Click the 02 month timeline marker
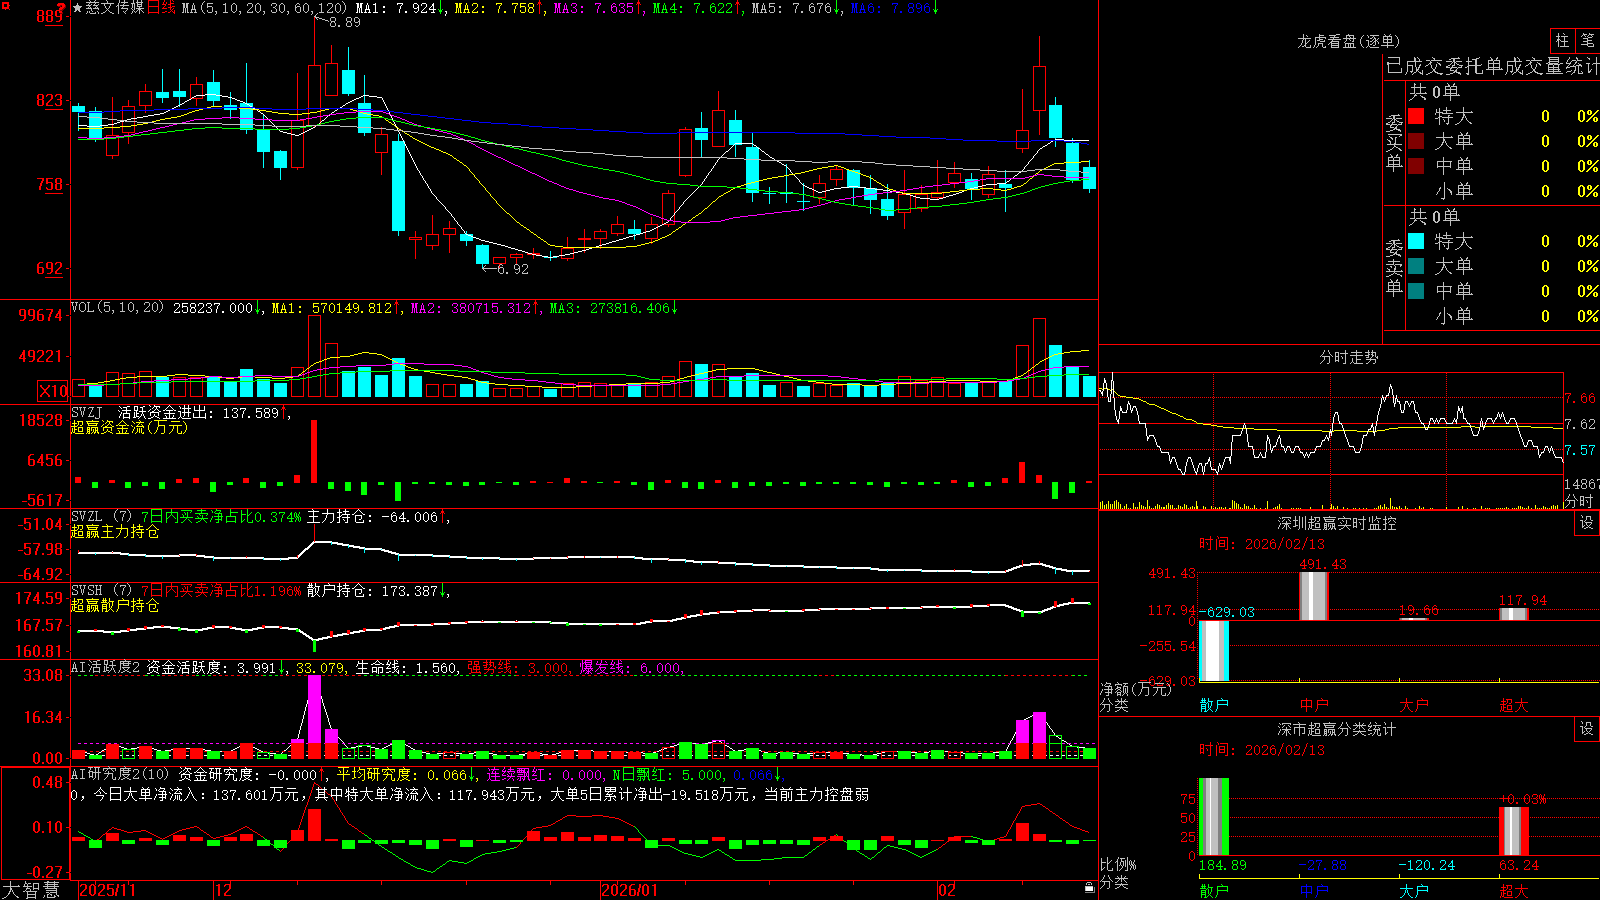Image resolution: width=1600 pixels, height=900 pixels. point(947,890)
